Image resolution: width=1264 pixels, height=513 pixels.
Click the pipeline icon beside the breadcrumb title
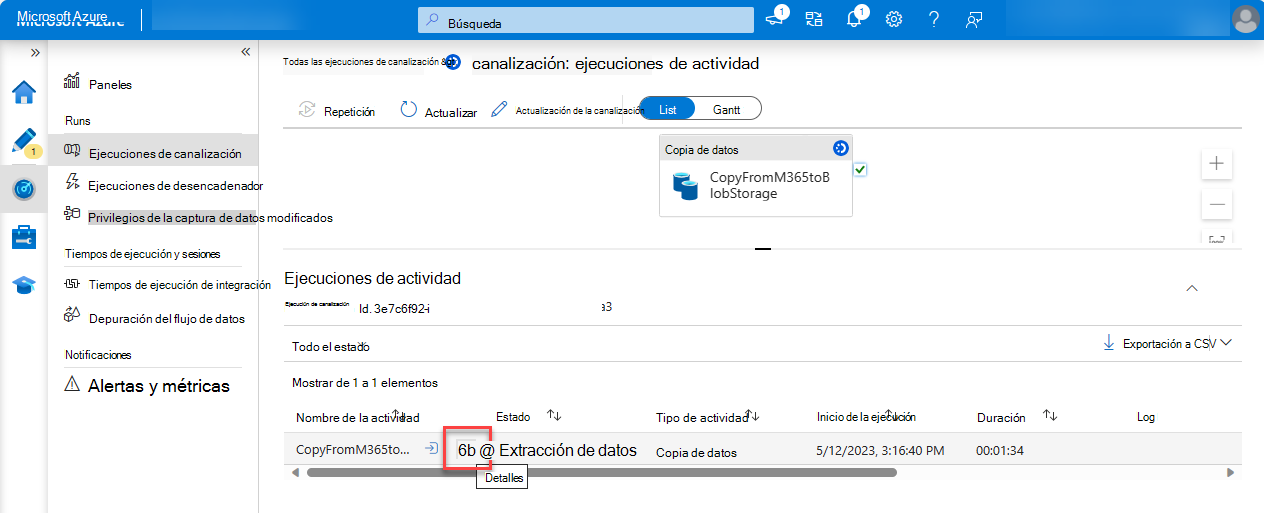click(x=453, y=63)
